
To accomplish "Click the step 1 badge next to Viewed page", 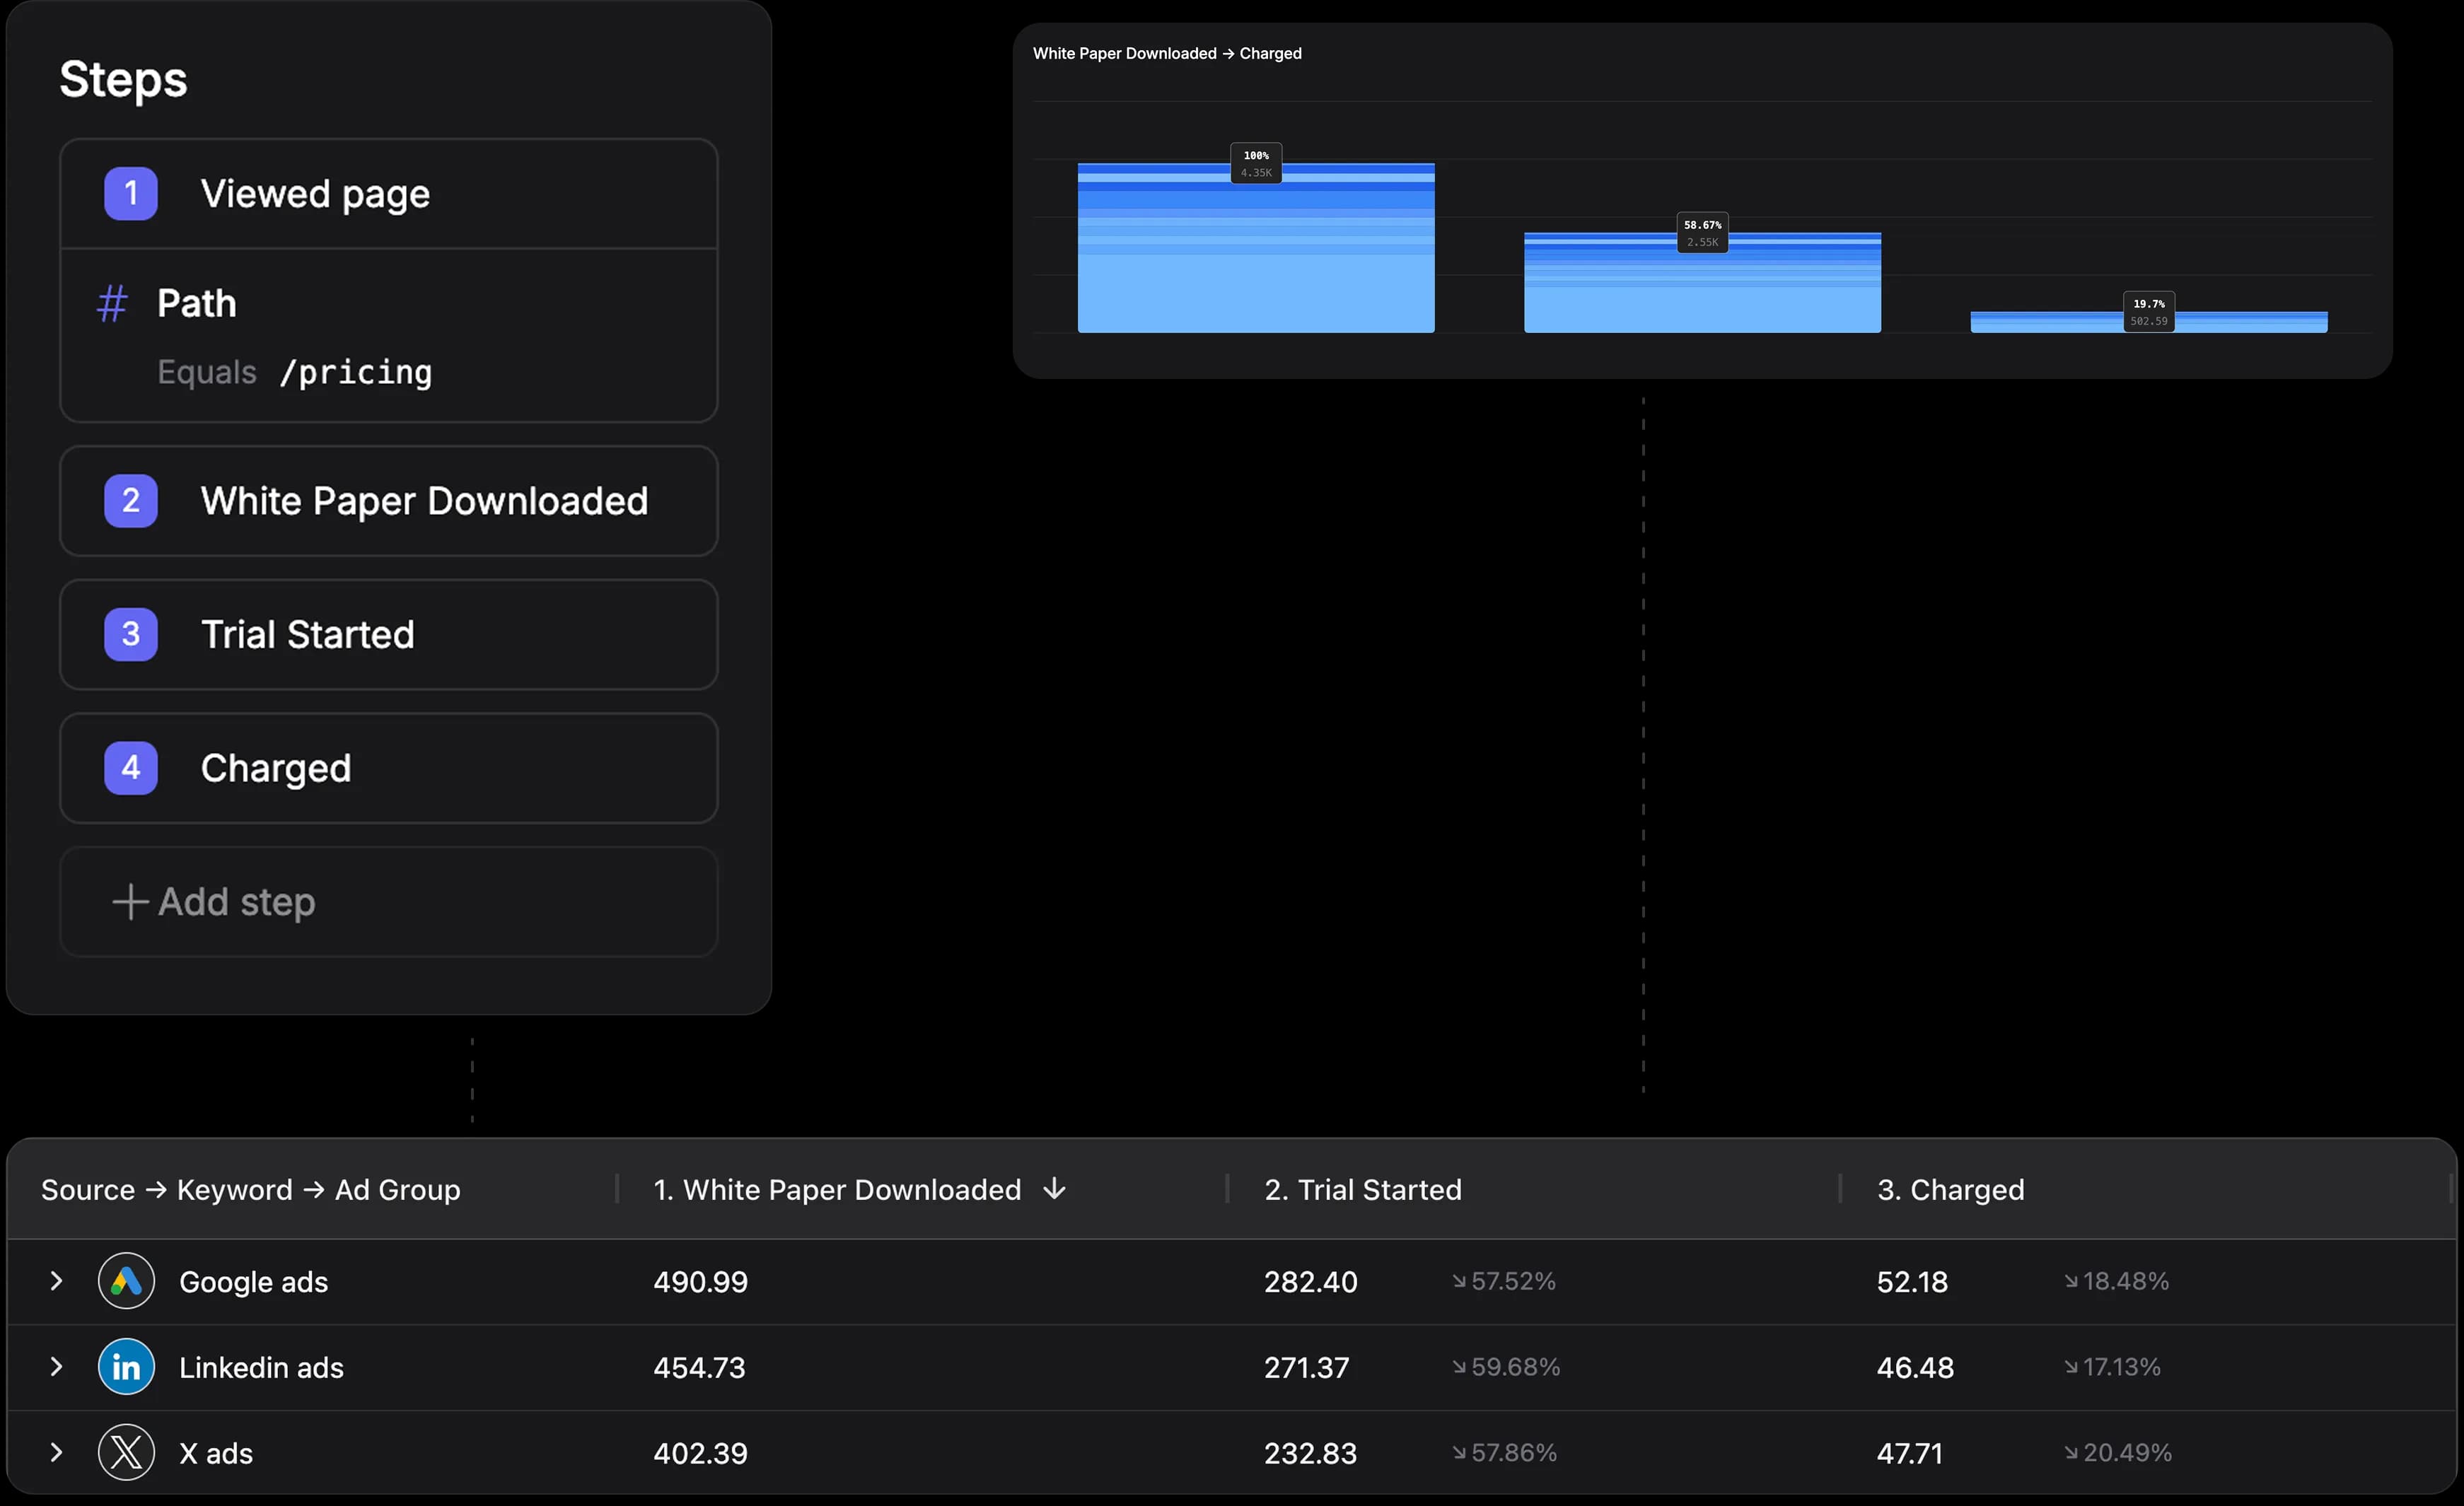I will tap(130, 193).
